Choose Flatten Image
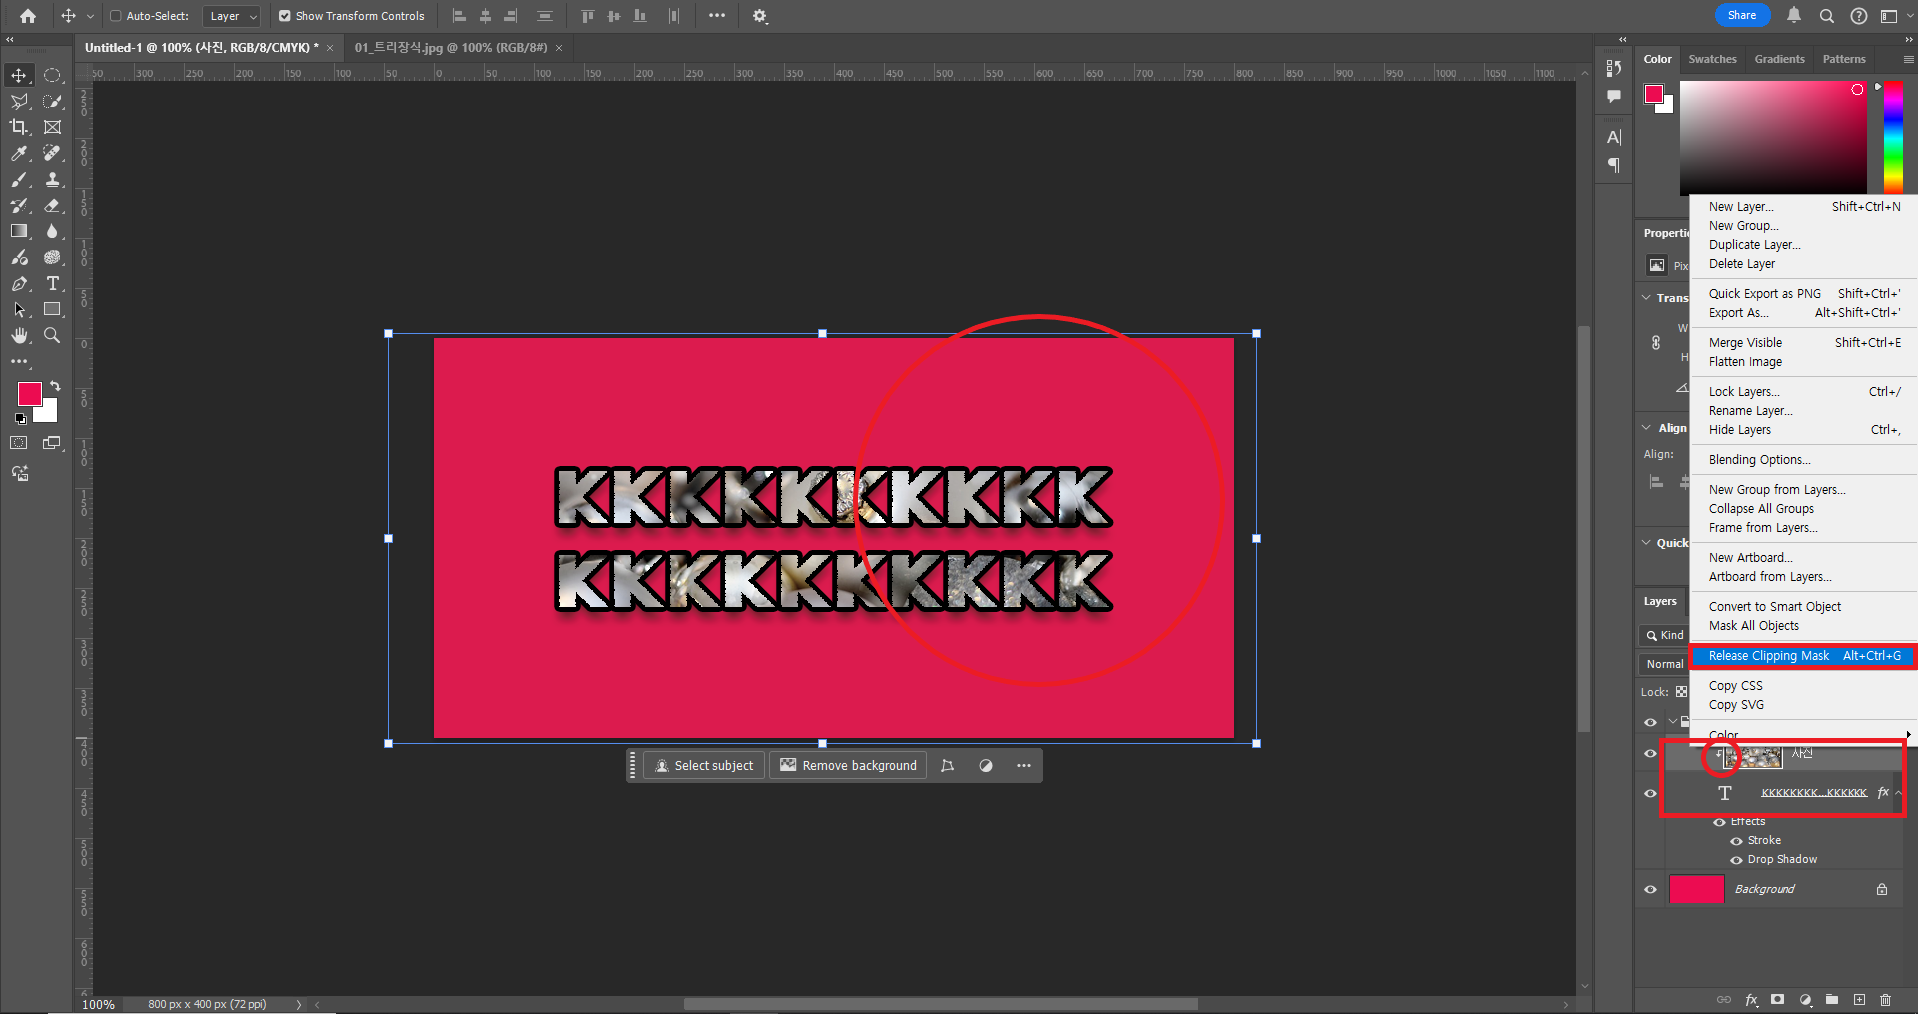 [1745, 362]
